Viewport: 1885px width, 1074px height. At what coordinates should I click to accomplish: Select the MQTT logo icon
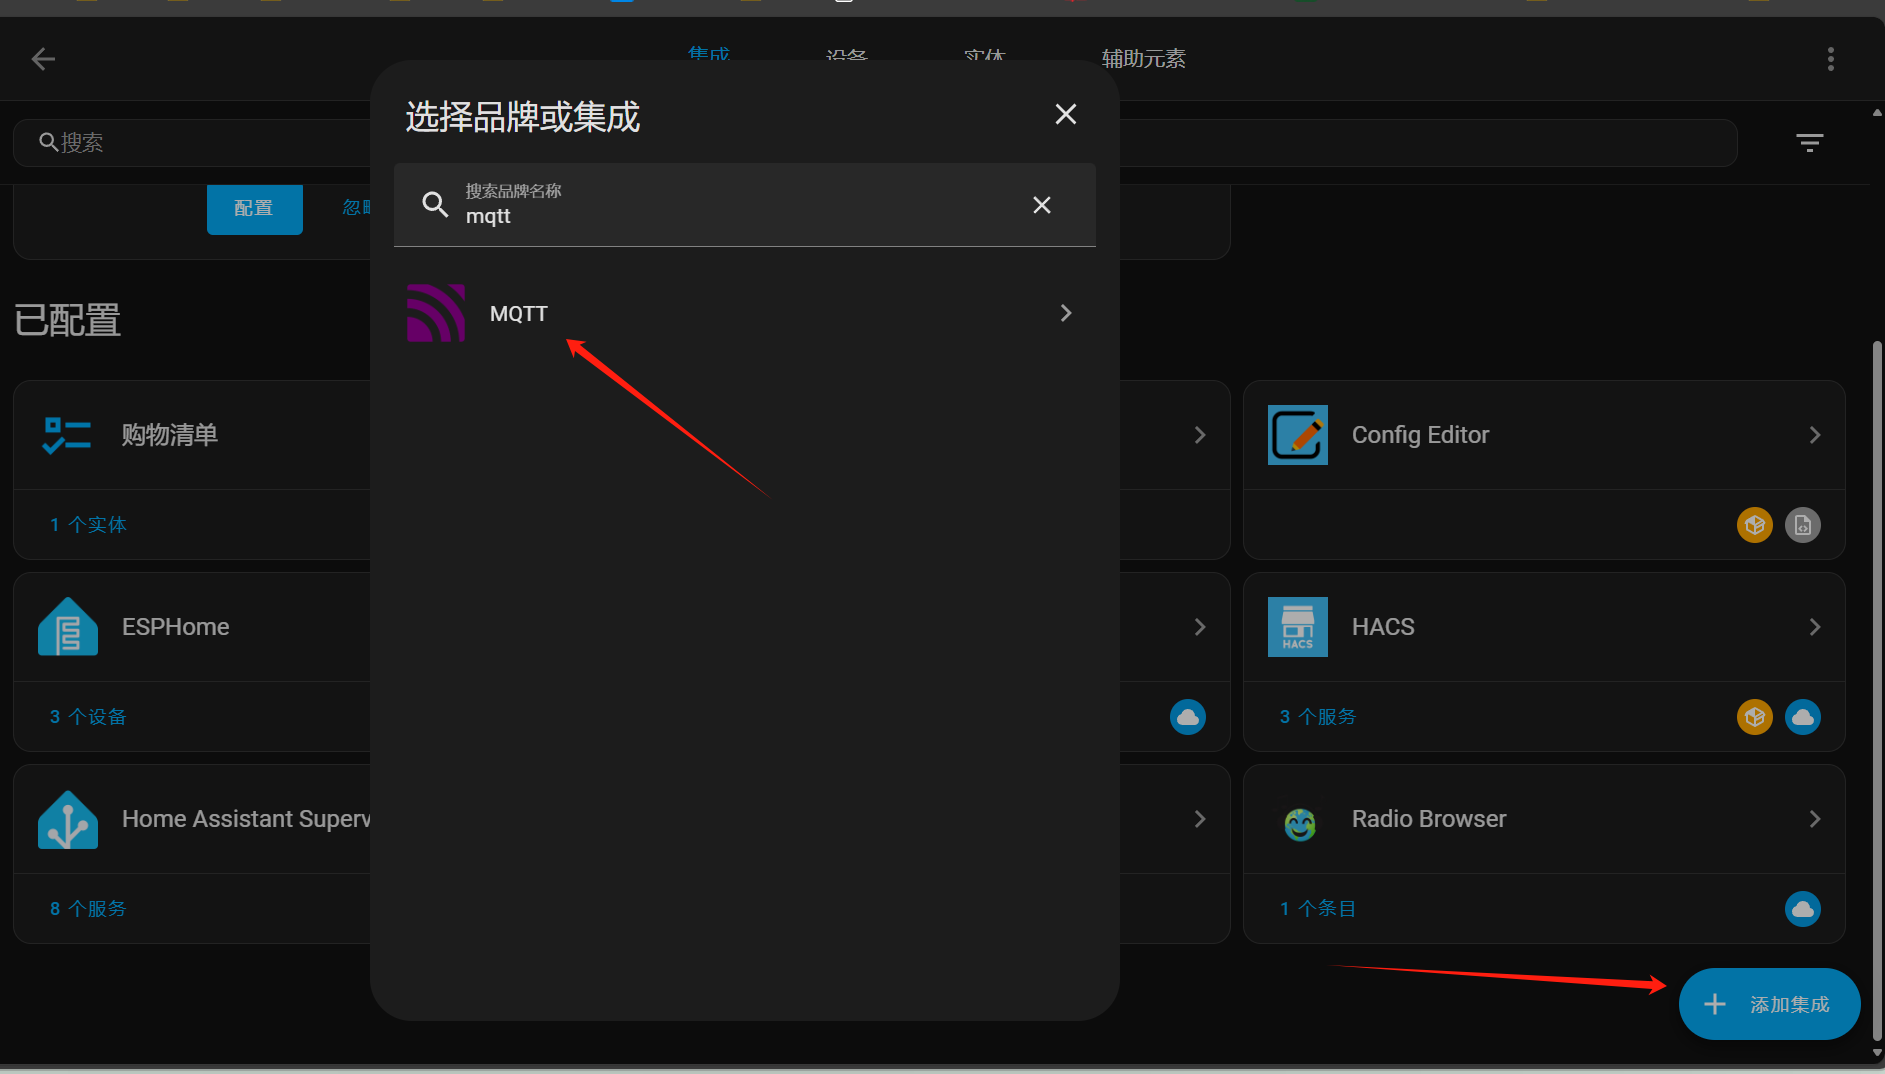(x=436, y=313)
